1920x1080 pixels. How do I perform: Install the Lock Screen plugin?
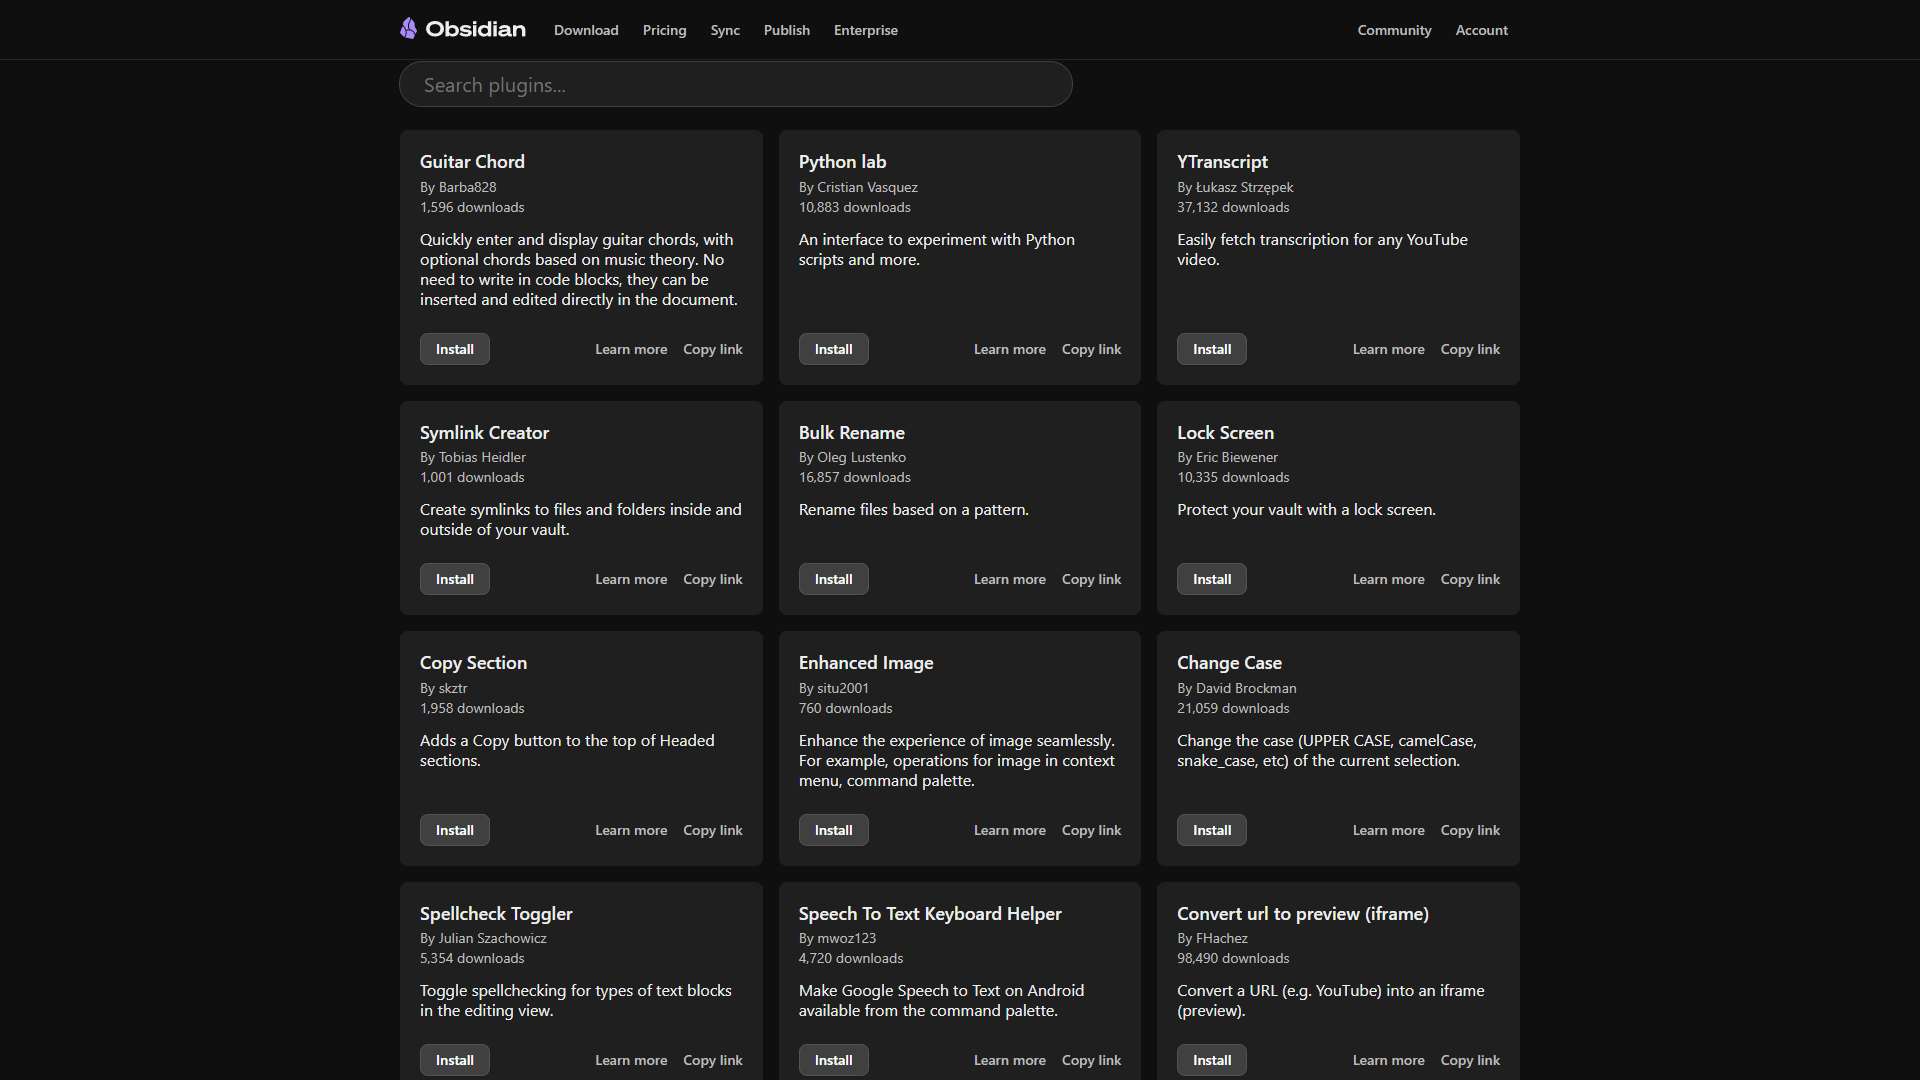coord(1212,579)
